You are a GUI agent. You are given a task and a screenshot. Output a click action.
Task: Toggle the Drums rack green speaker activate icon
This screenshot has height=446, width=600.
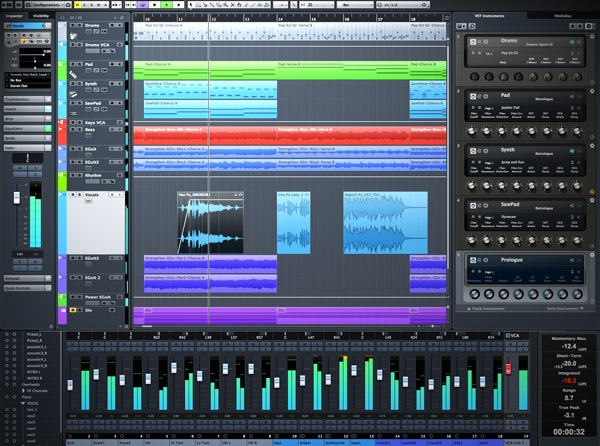572,42
